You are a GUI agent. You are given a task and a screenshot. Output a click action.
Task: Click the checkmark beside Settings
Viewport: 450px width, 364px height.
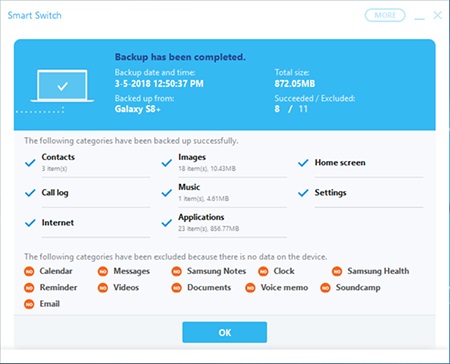[303, 193]
